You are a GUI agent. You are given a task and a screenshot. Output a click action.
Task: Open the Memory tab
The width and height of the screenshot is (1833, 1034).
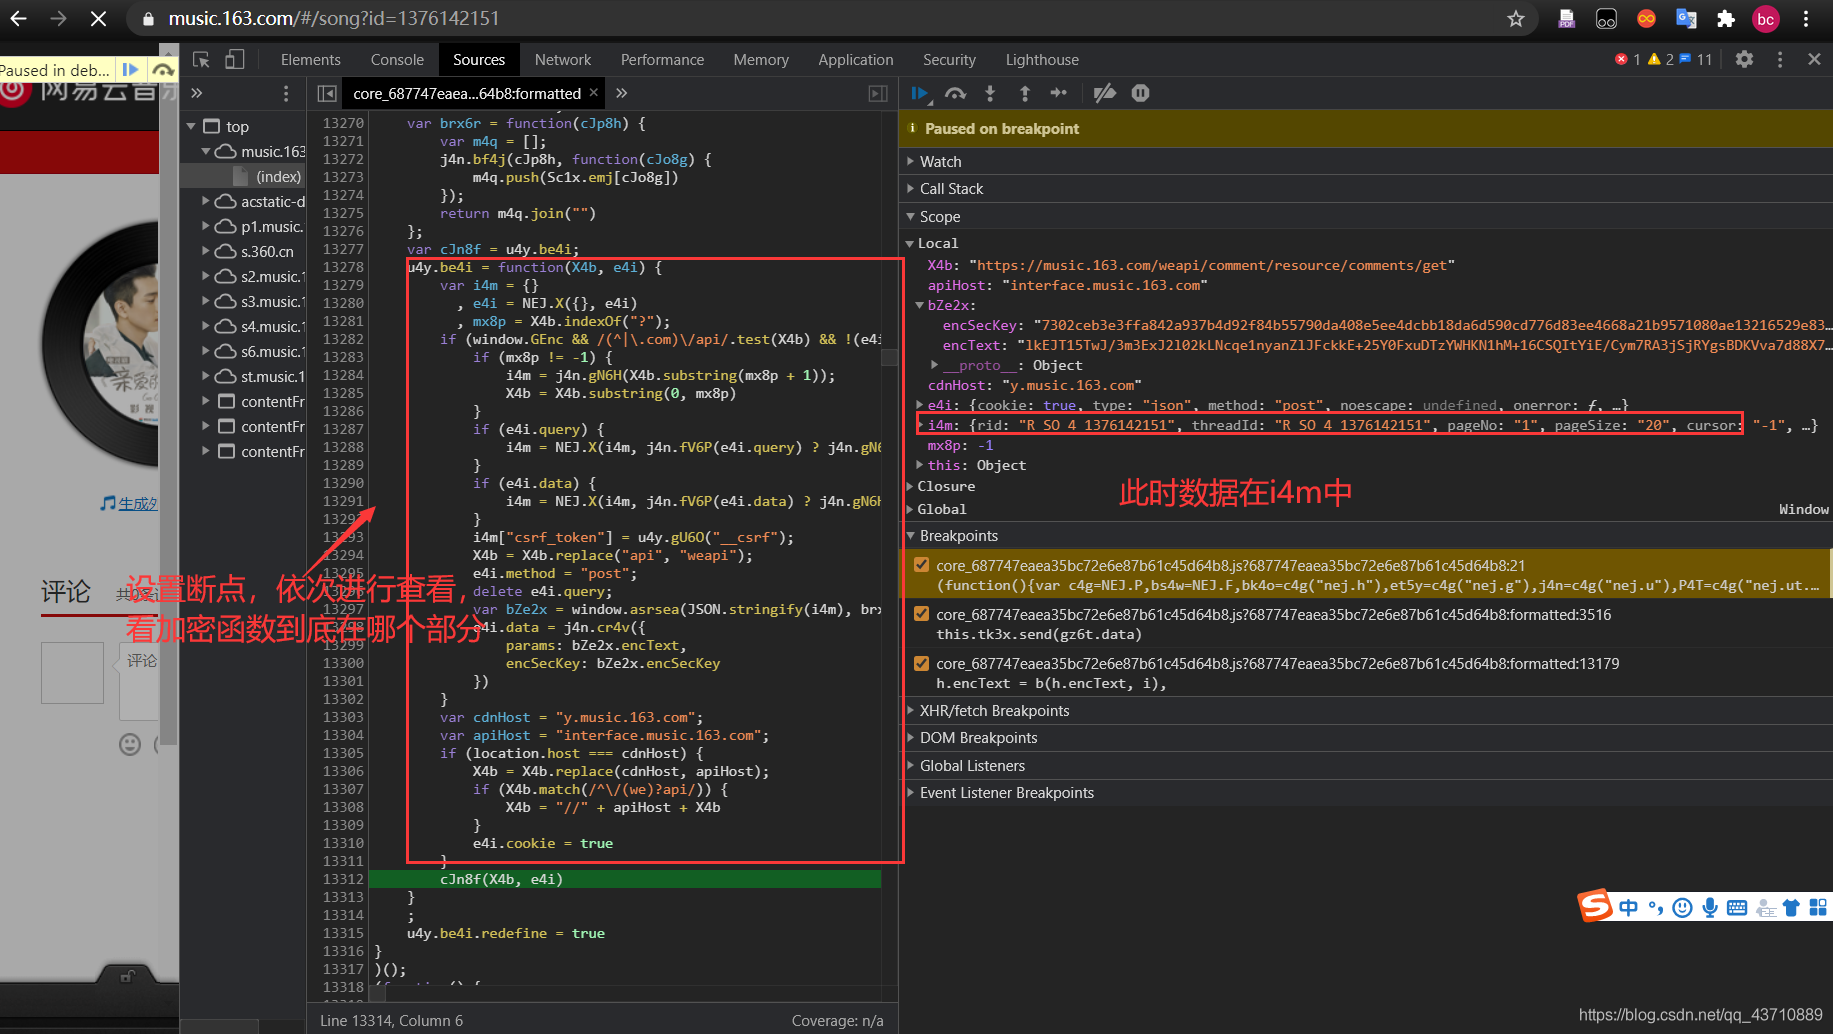(x=761, y=60)
